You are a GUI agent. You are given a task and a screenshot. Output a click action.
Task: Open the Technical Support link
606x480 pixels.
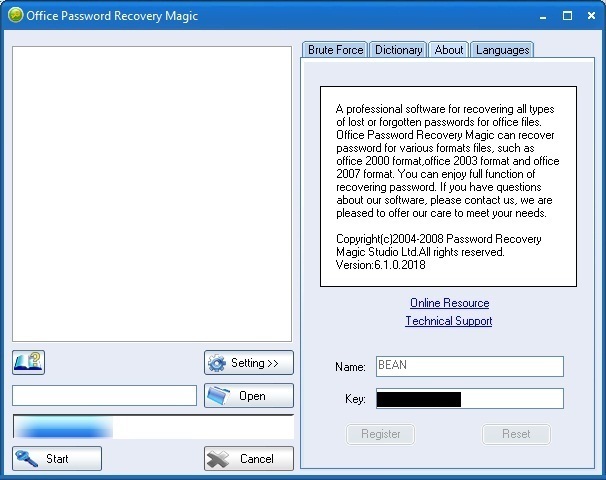[x=449, y=321]
